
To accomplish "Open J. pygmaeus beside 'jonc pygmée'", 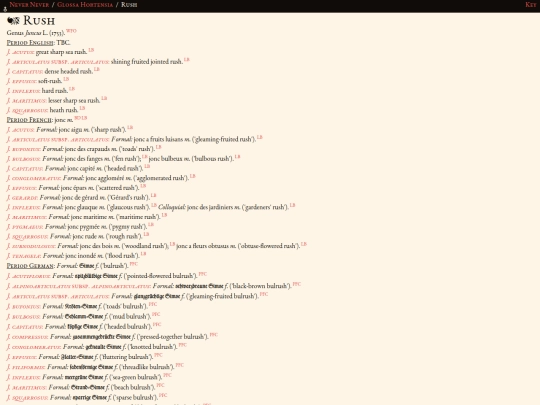I will [25, 227].
